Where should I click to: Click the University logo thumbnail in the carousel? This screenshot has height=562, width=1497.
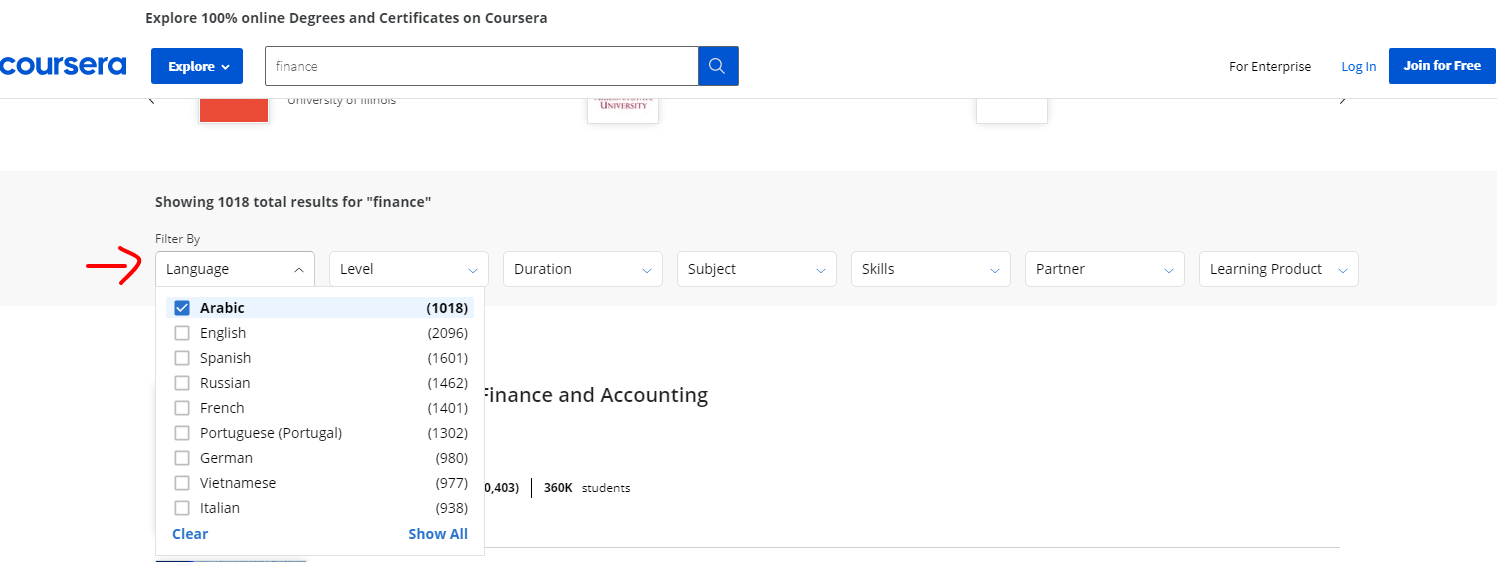tap(623, 110)
